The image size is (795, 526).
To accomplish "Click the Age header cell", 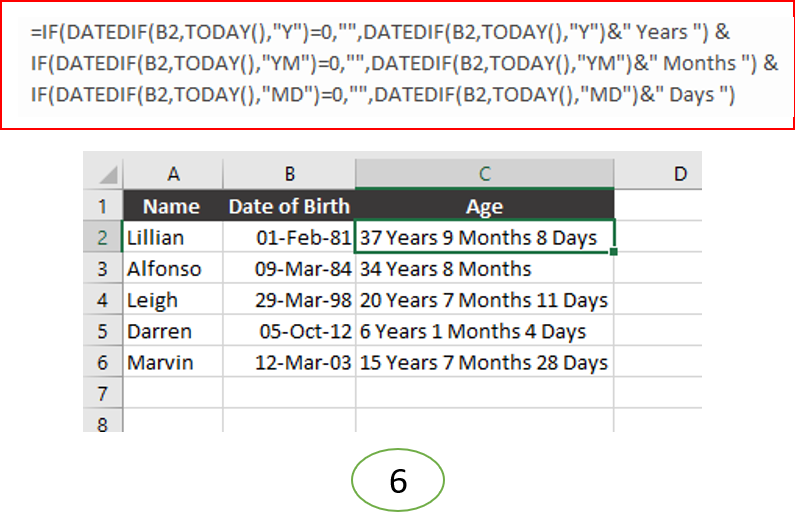I will (485, 206).
